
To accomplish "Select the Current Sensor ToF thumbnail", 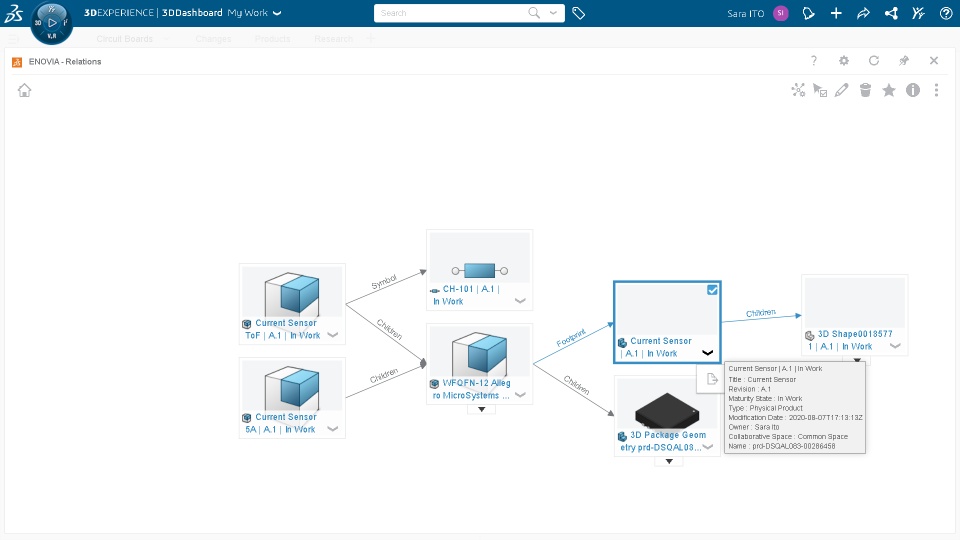I will (292, 292).
